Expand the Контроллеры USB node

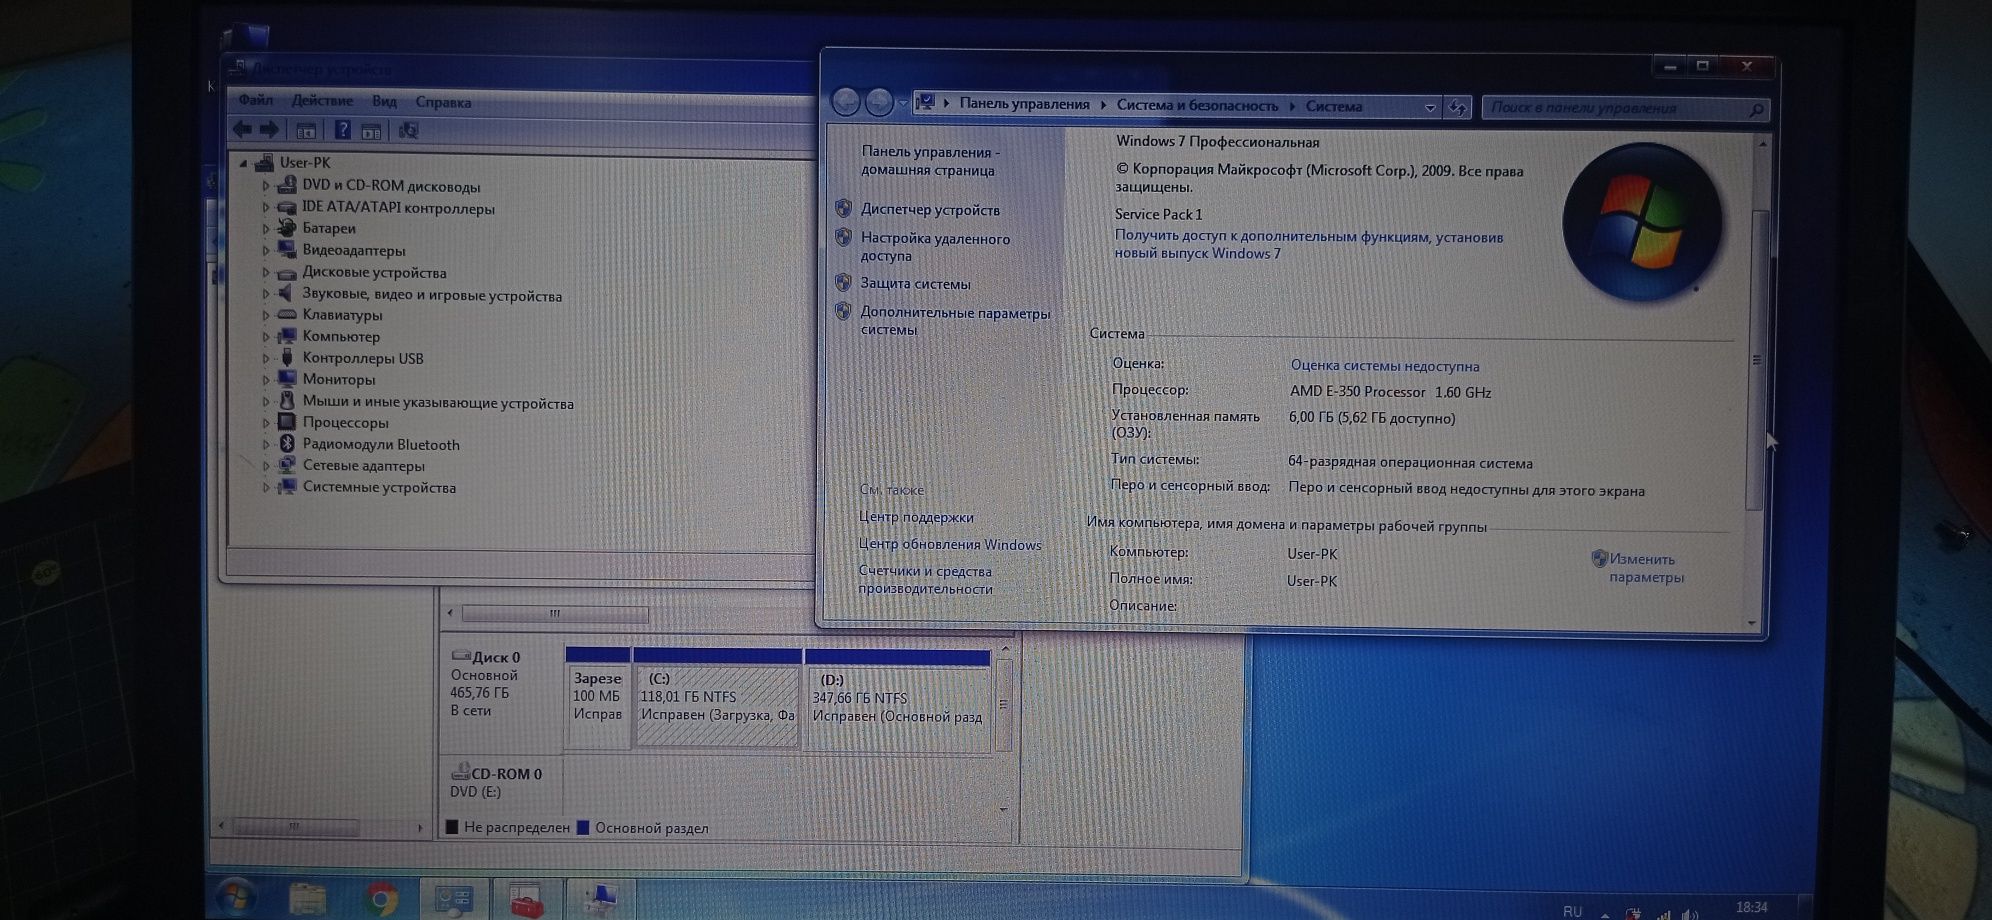coord(266,357)
